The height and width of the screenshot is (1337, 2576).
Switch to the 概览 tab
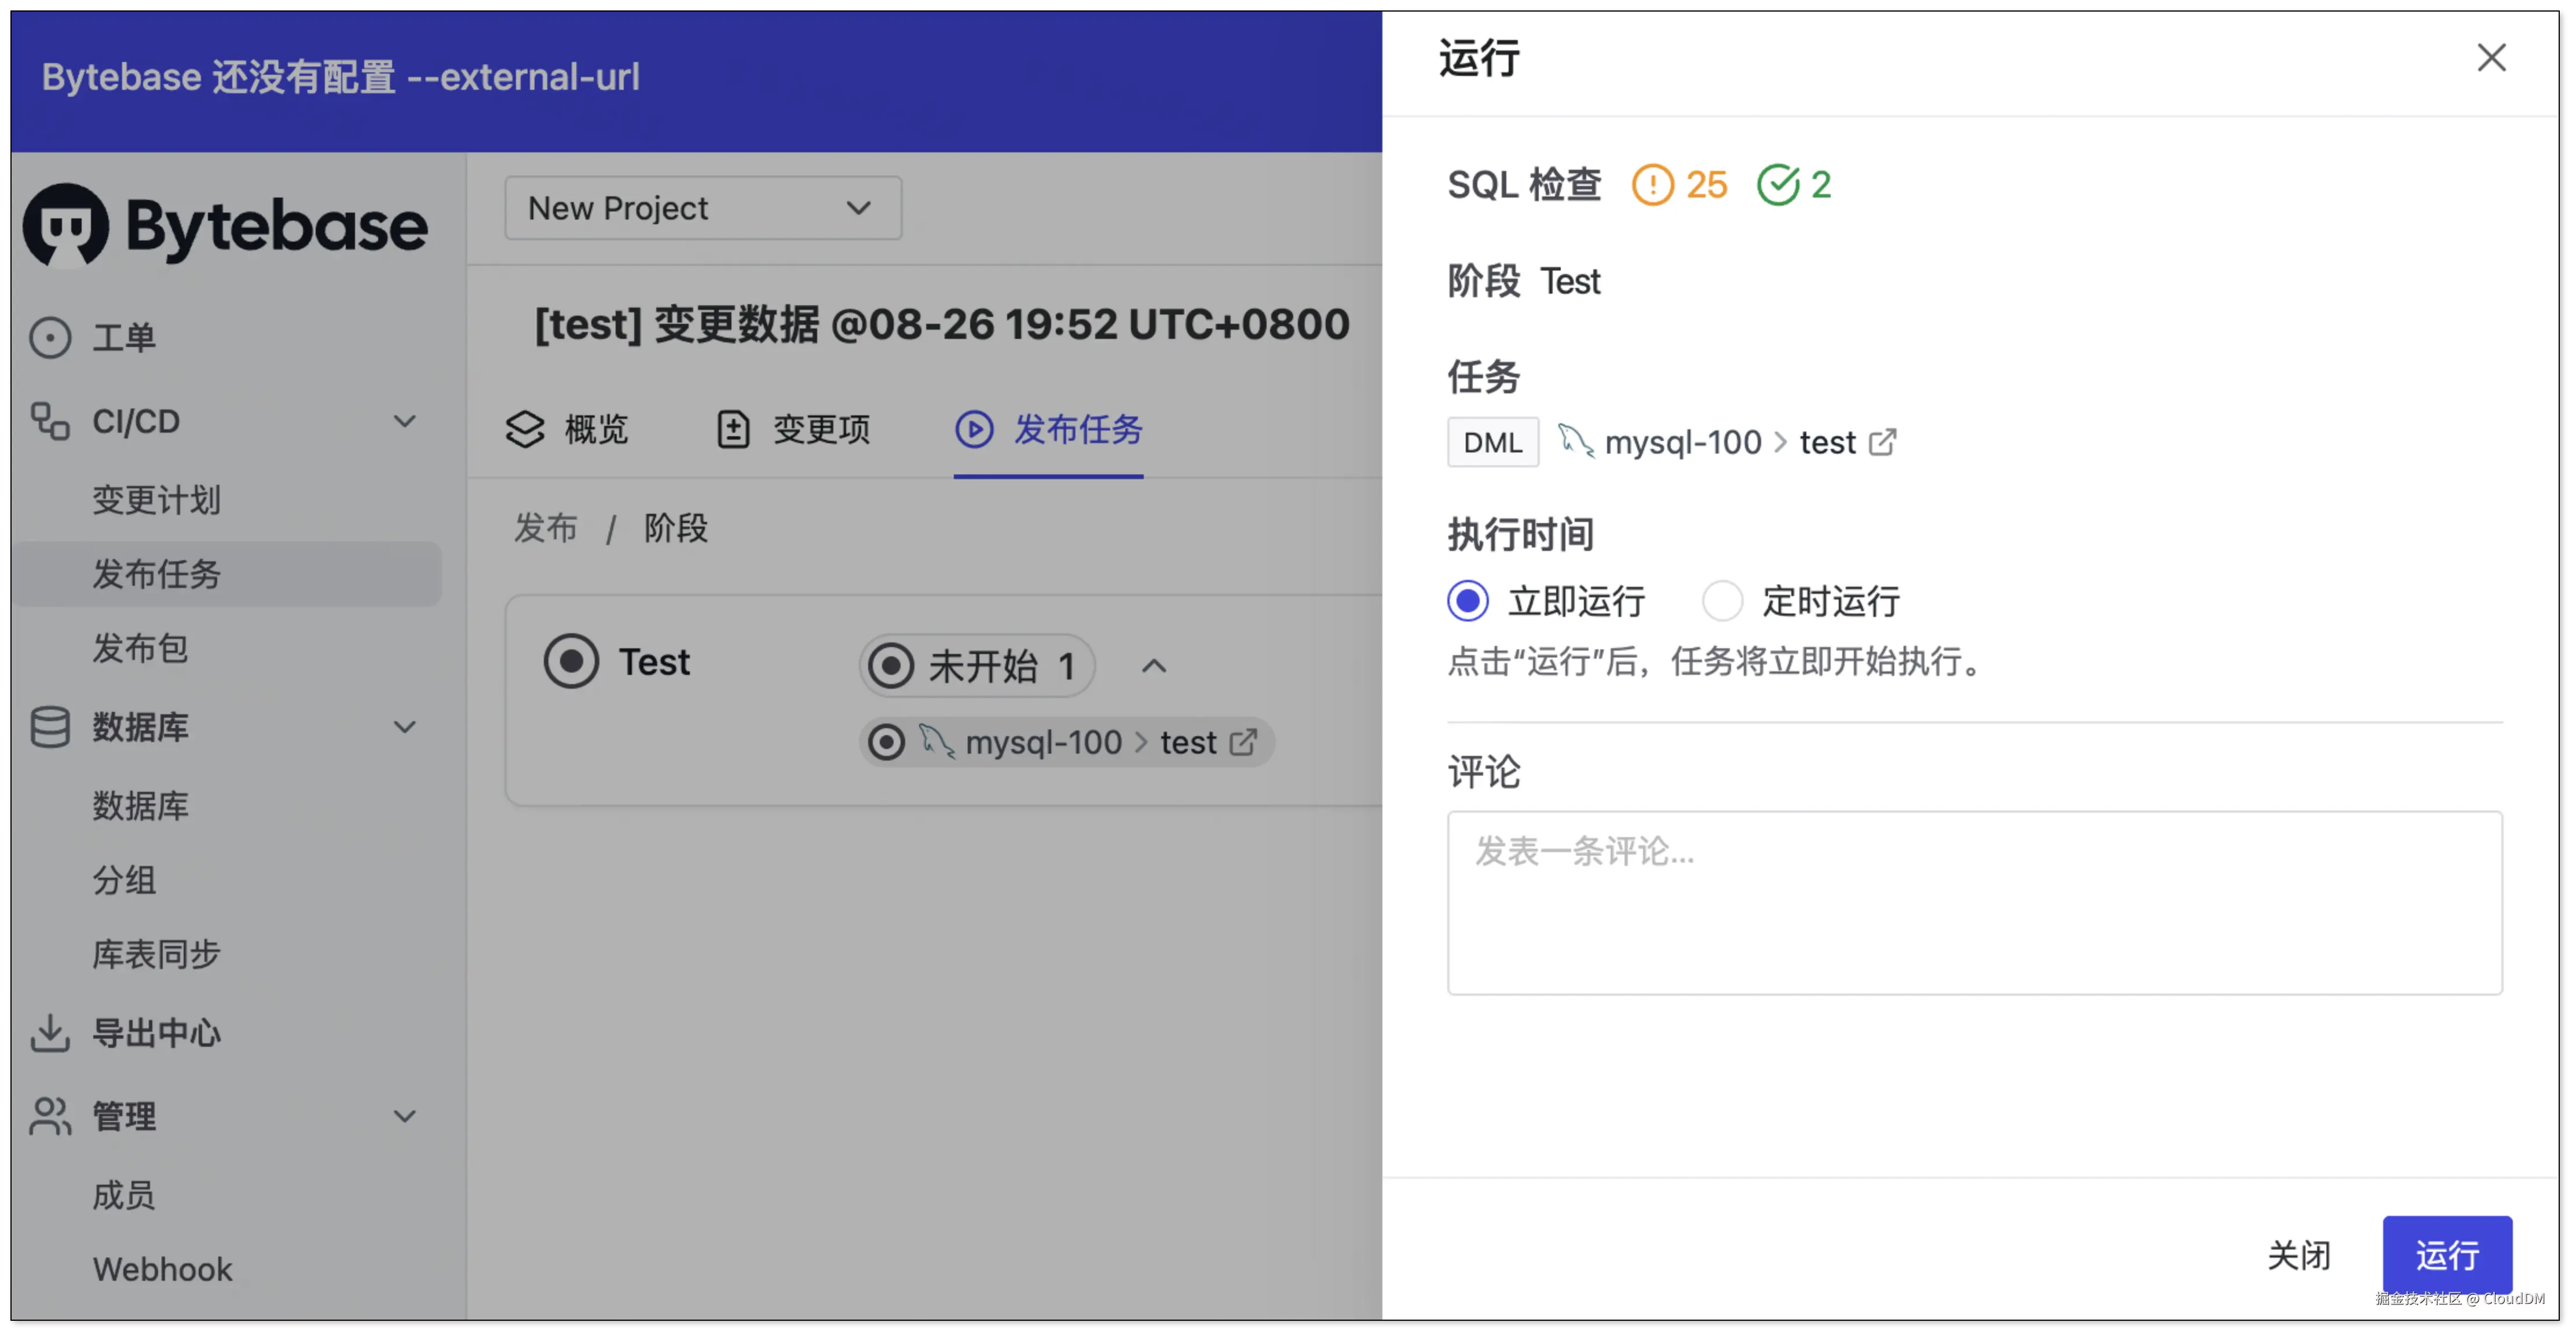click(567, 429)
